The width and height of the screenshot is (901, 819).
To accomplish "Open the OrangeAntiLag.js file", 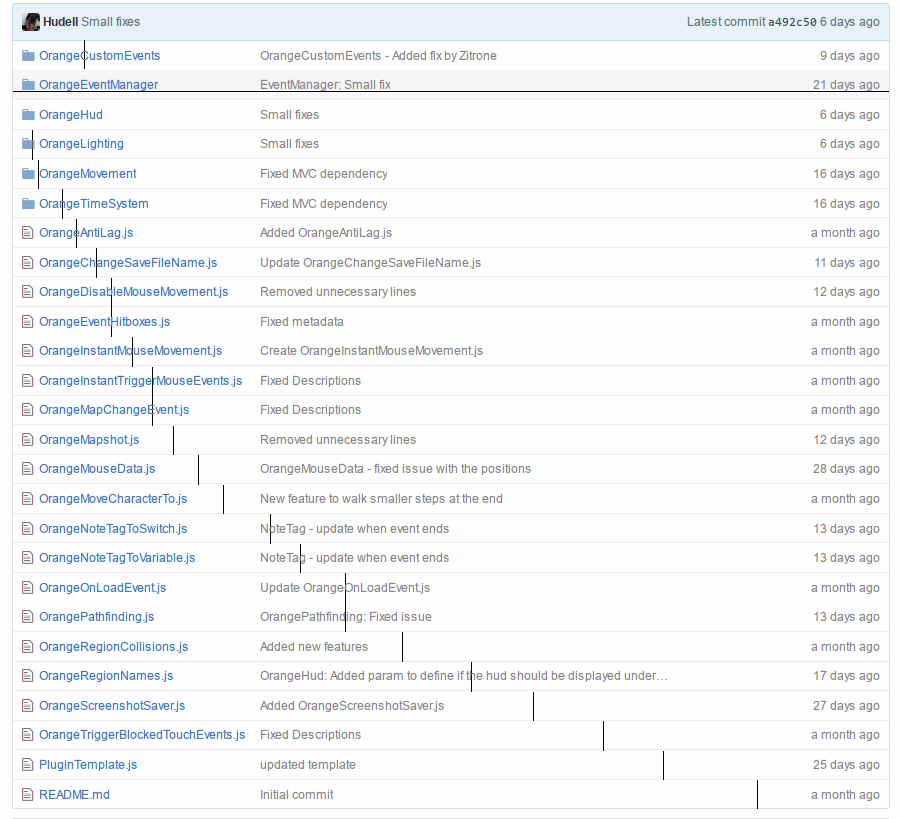I will 86,233.
